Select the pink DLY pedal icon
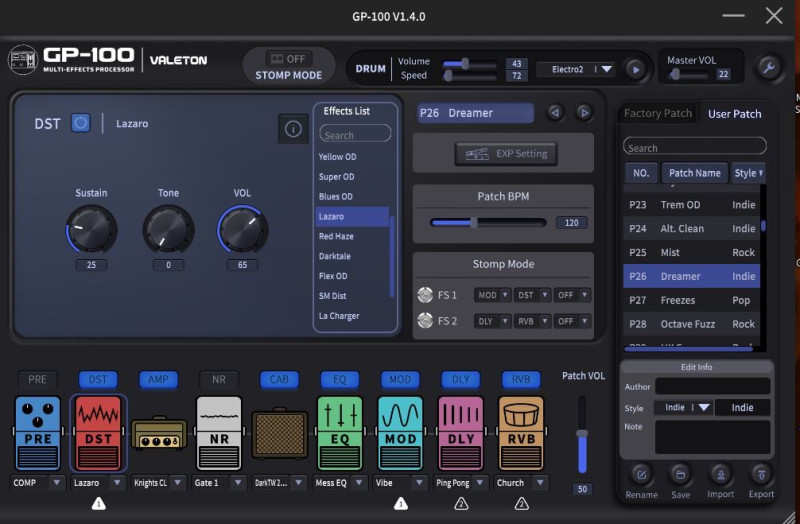 (461, 433)
